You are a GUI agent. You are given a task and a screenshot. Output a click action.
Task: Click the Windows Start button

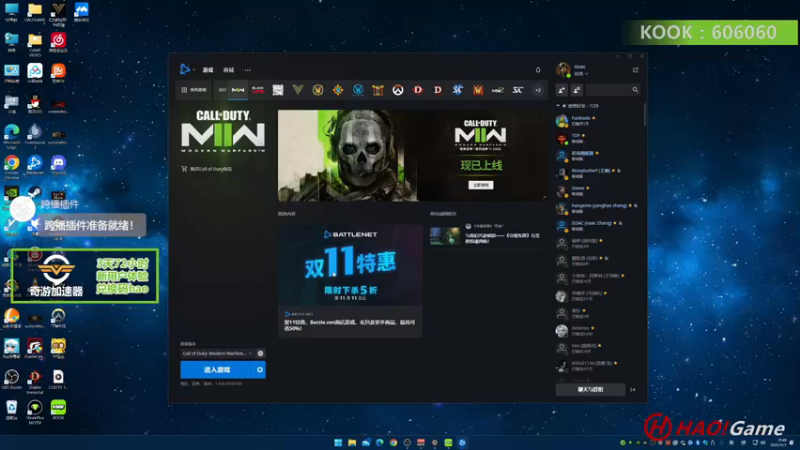(x=338, y=442)
